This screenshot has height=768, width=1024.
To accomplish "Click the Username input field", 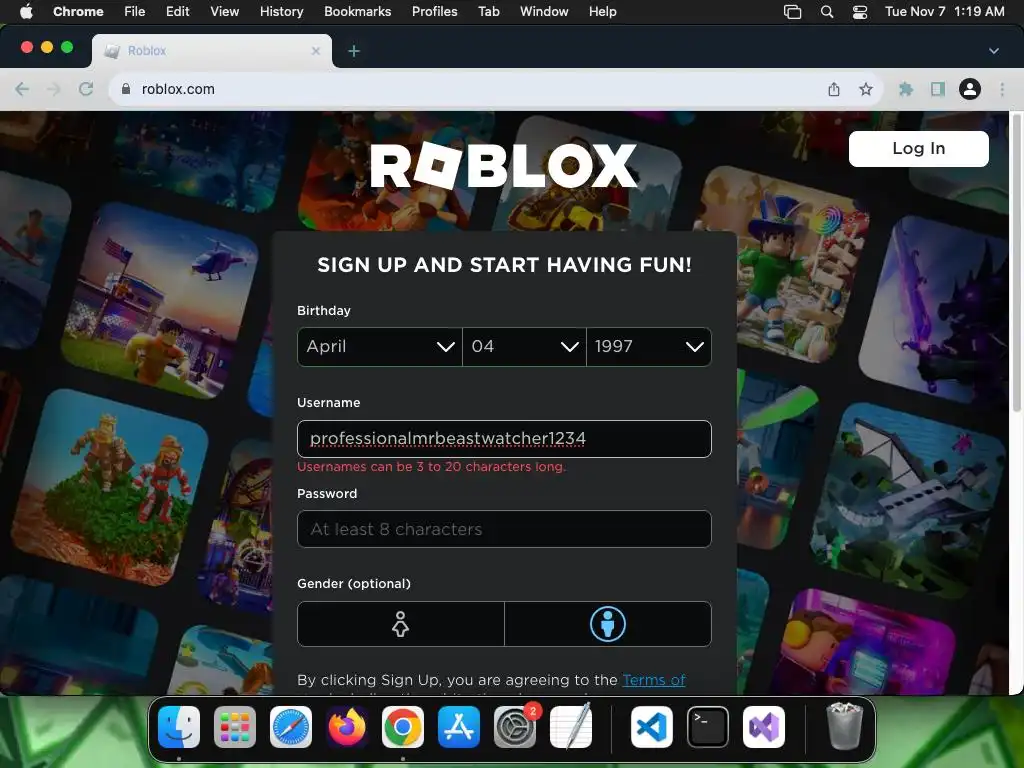I will [x=504, y=439].
